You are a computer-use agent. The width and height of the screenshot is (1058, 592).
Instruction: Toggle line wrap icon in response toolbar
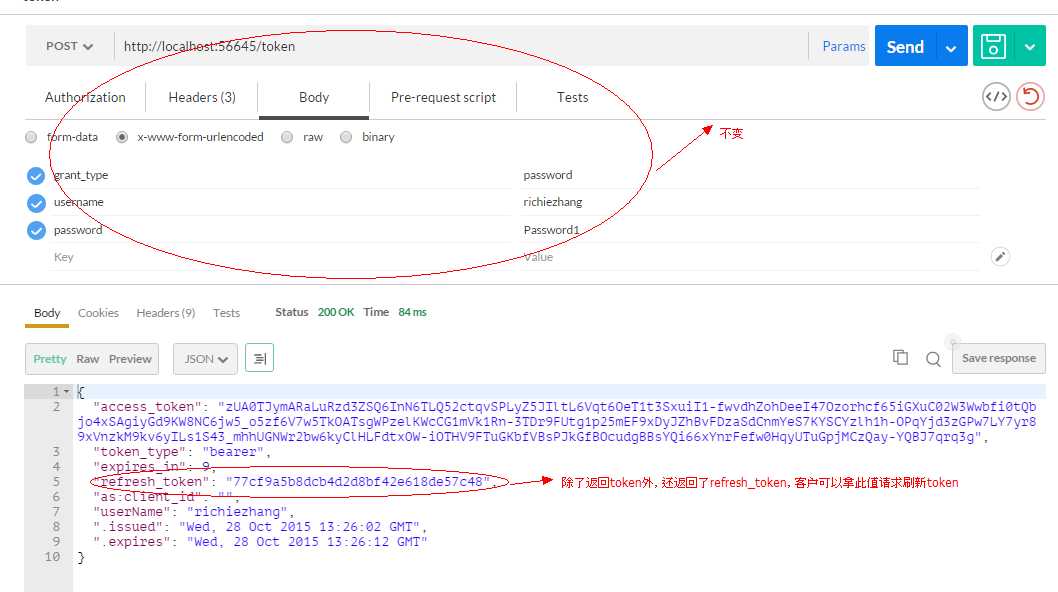coord(260,358)
